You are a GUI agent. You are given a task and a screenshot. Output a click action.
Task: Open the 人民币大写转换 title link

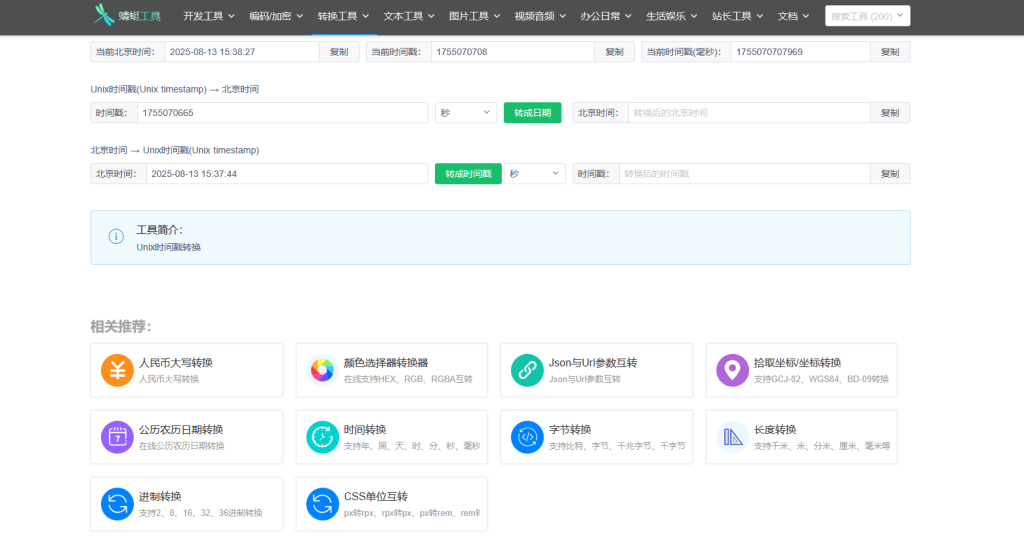click(176, 363)
